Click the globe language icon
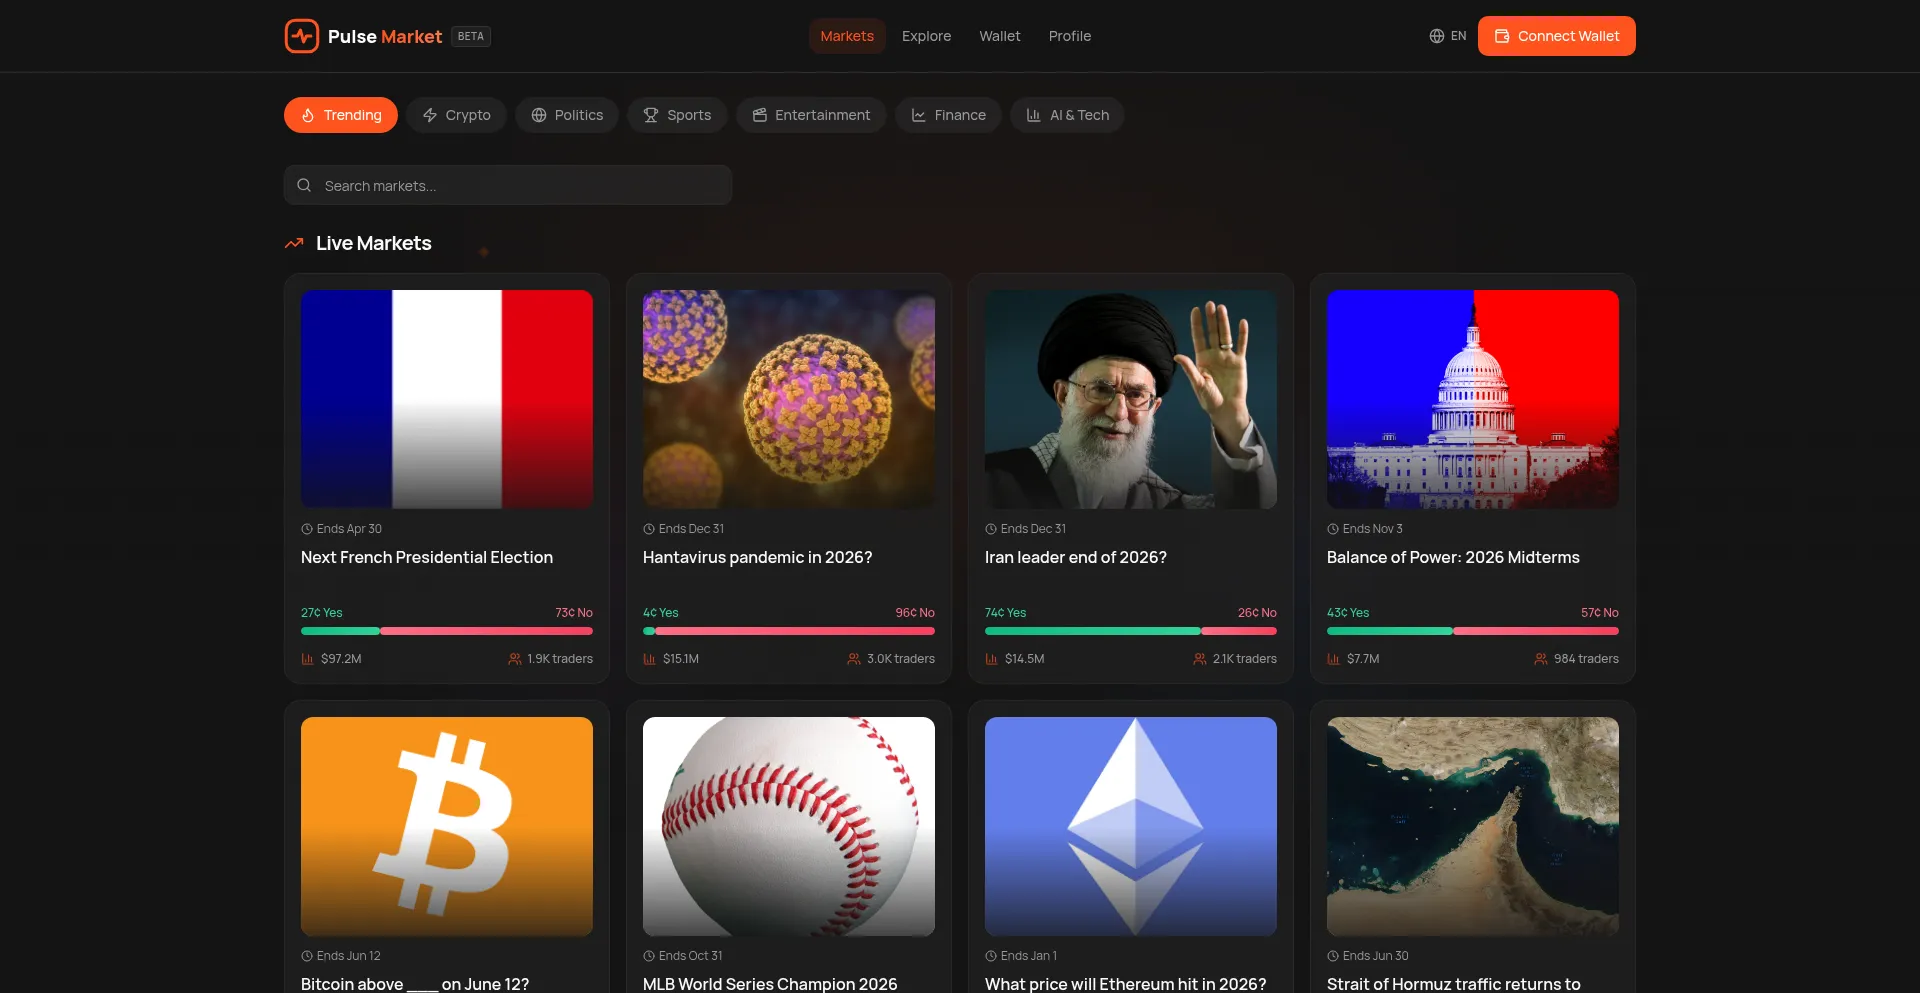The image size is (1920, 993). tap(1436, 36)
